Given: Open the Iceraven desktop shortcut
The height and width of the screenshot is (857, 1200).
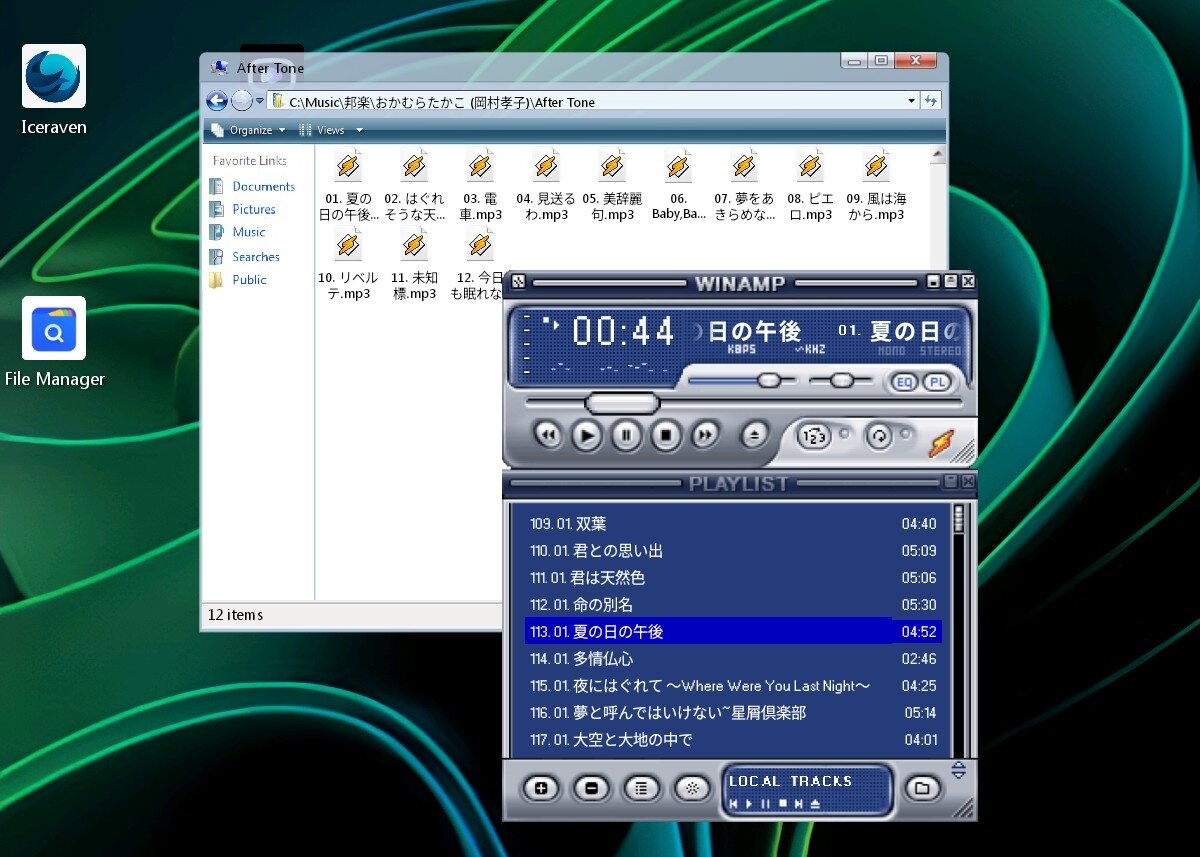Looking at the screenshot, I should [x=54, y=90].
